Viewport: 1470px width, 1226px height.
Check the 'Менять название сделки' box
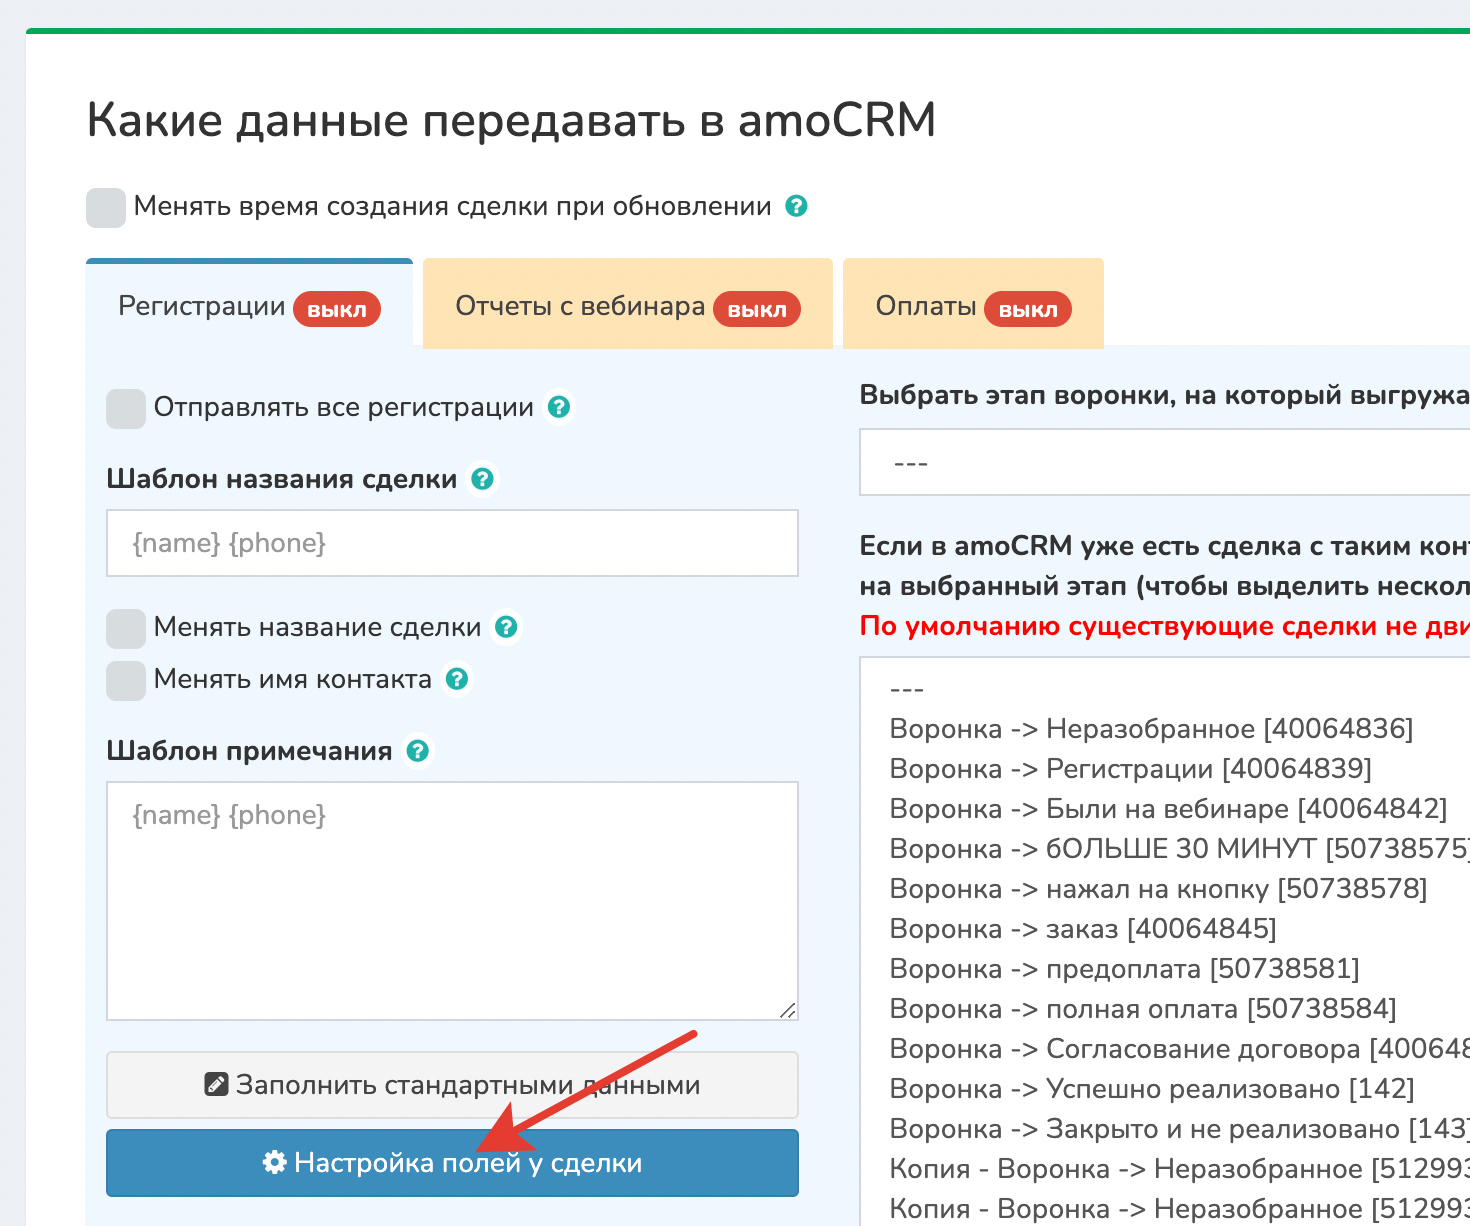pos(126,628)
